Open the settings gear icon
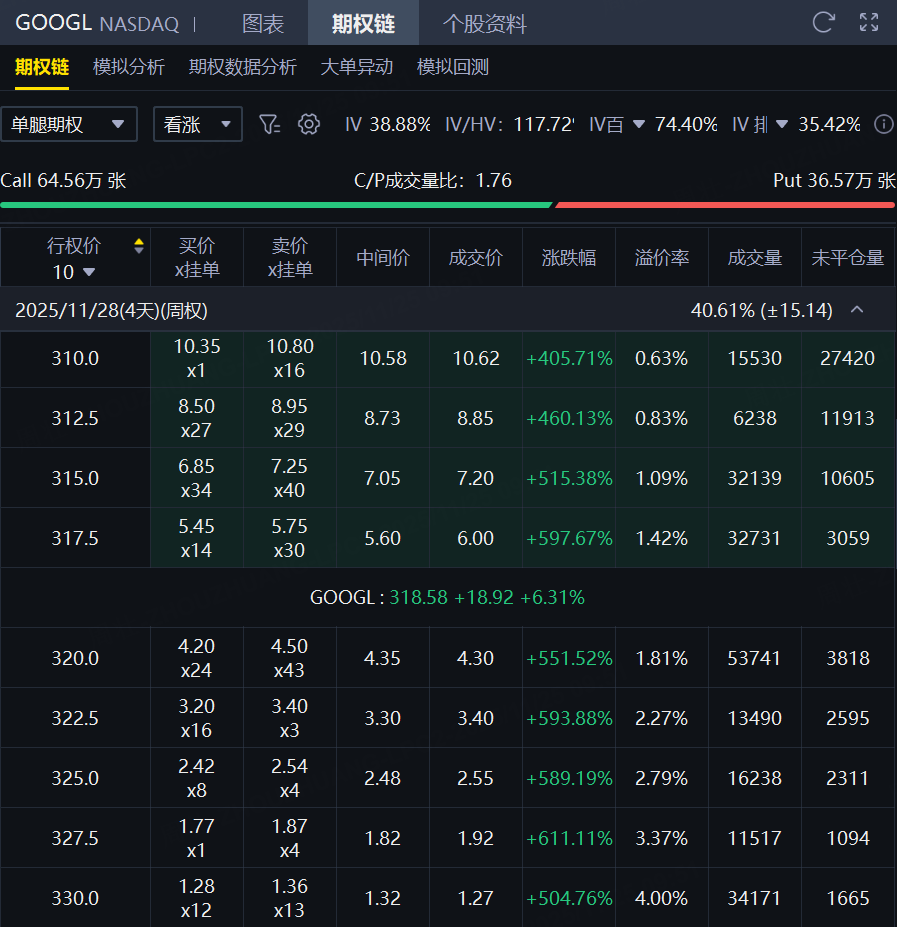Viewport: 897px width, 927px height. 309,124
